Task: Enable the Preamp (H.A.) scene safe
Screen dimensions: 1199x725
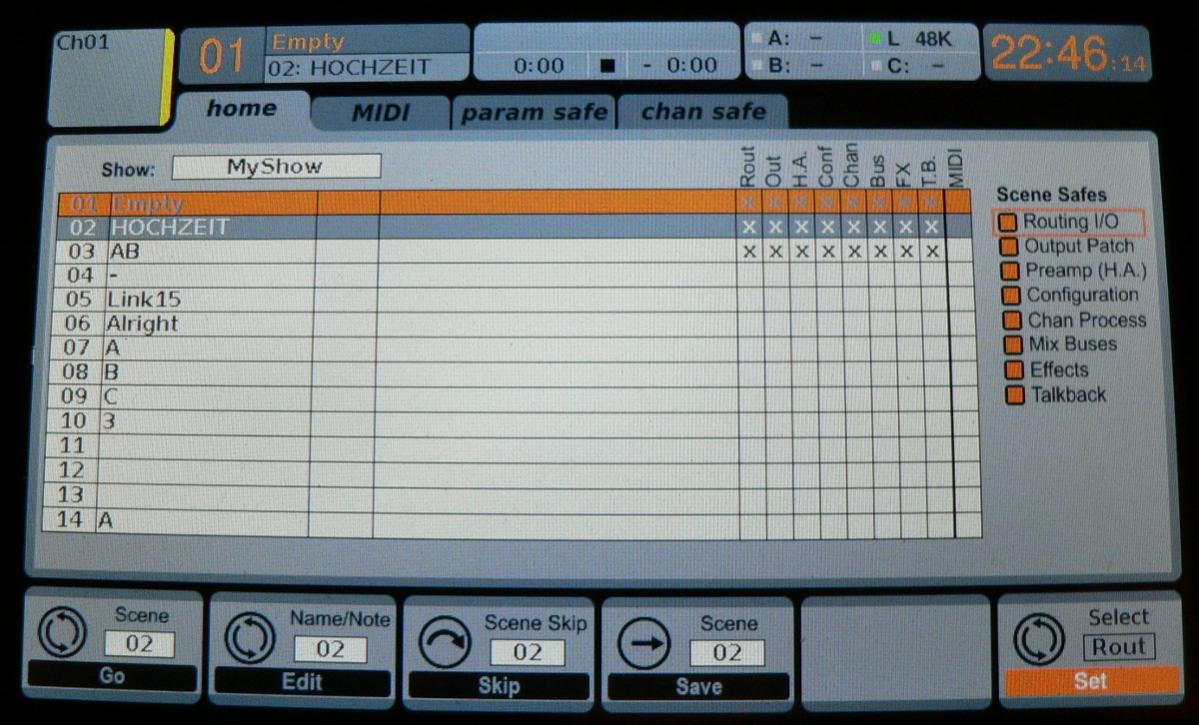Action: (1010, 271)
